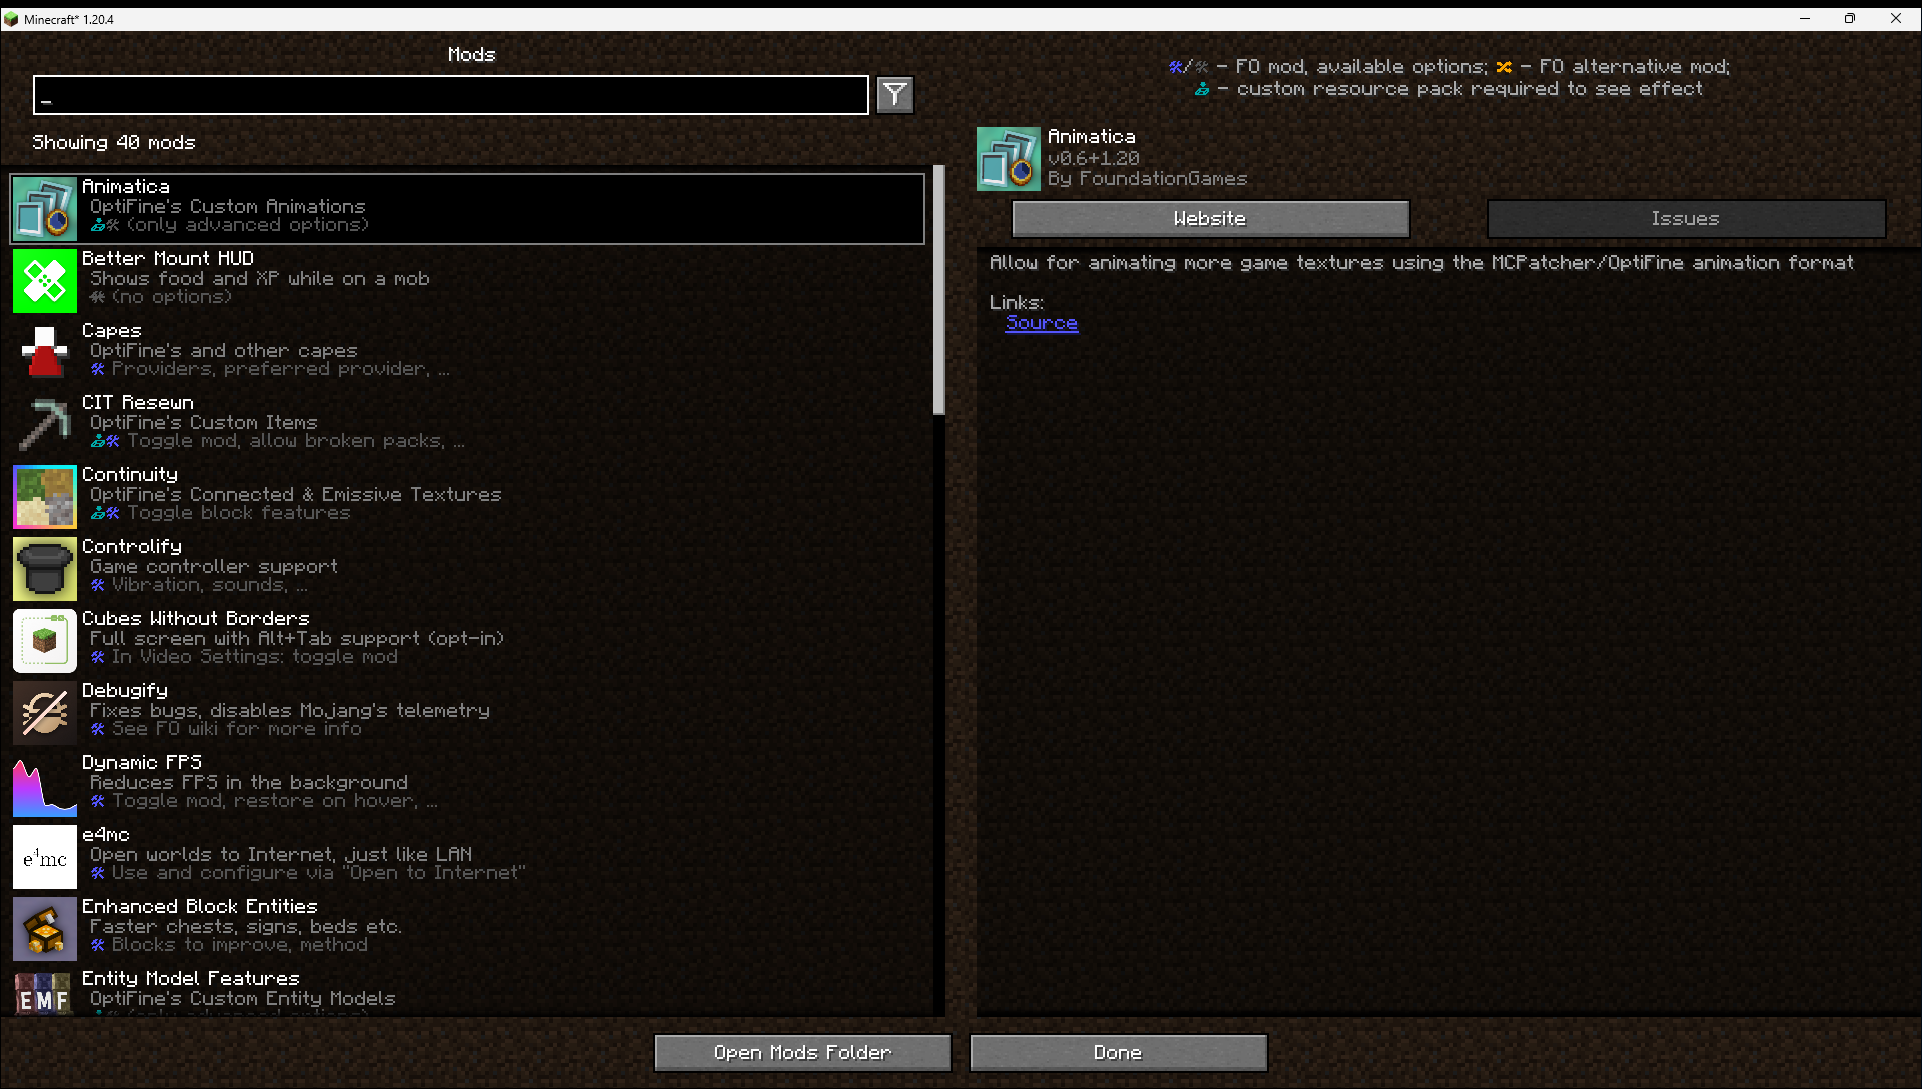Click the Cubes Without Borders icon
Screen dimensions: 1922x1089
(45, 641)
